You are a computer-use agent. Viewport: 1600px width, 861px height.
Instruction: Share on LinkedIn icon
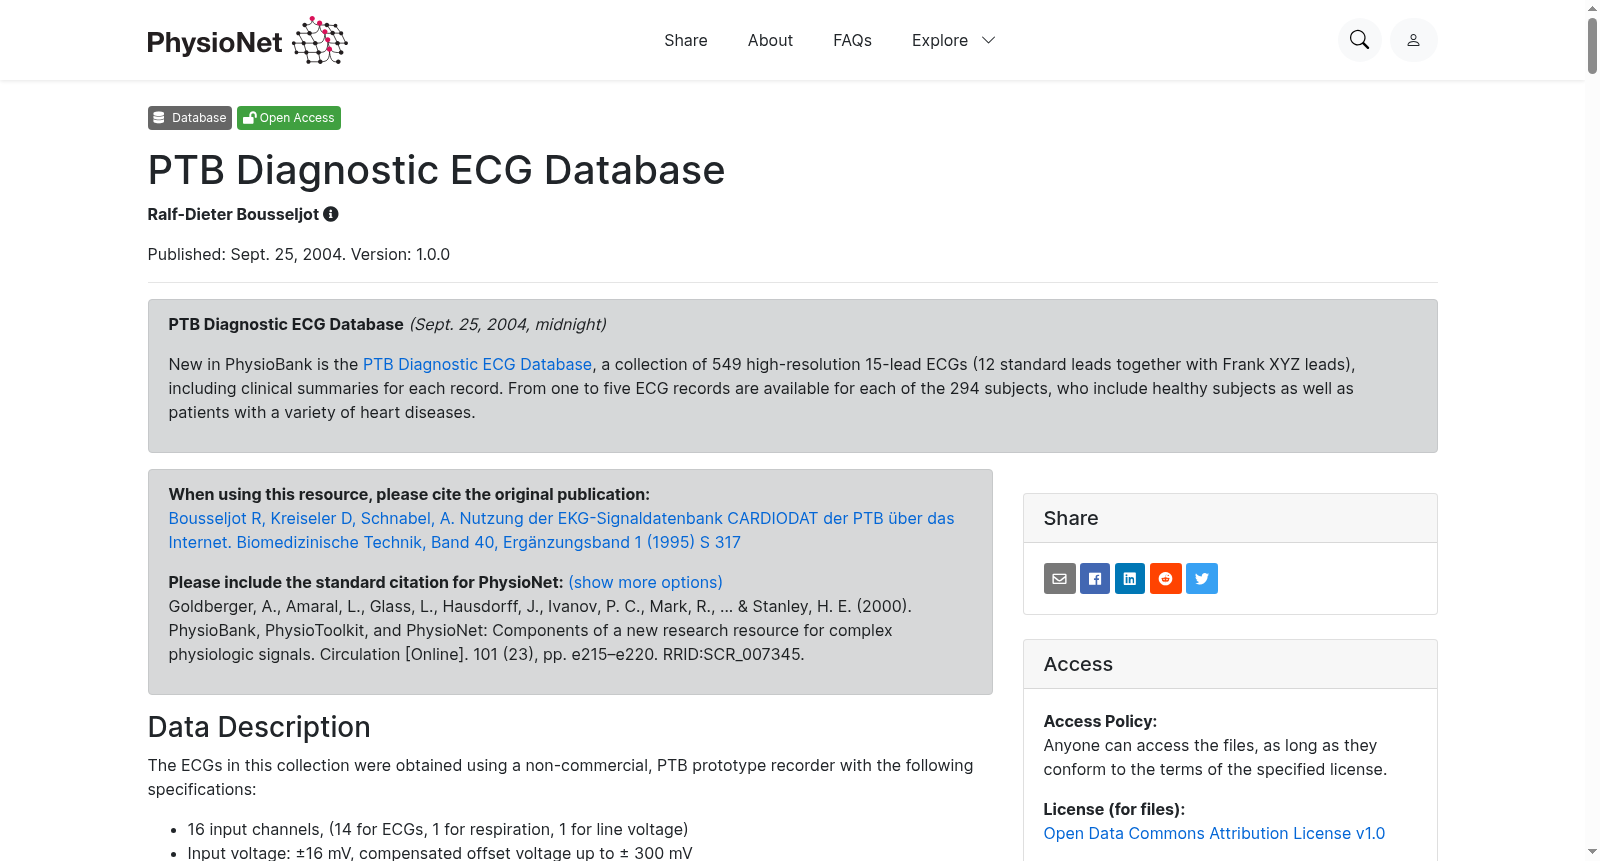coord(1130,578)
